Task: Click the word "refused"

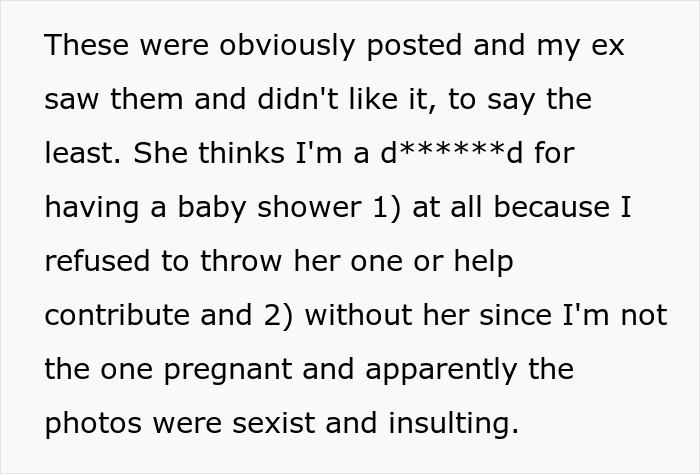Action: (x=97, y=261)
